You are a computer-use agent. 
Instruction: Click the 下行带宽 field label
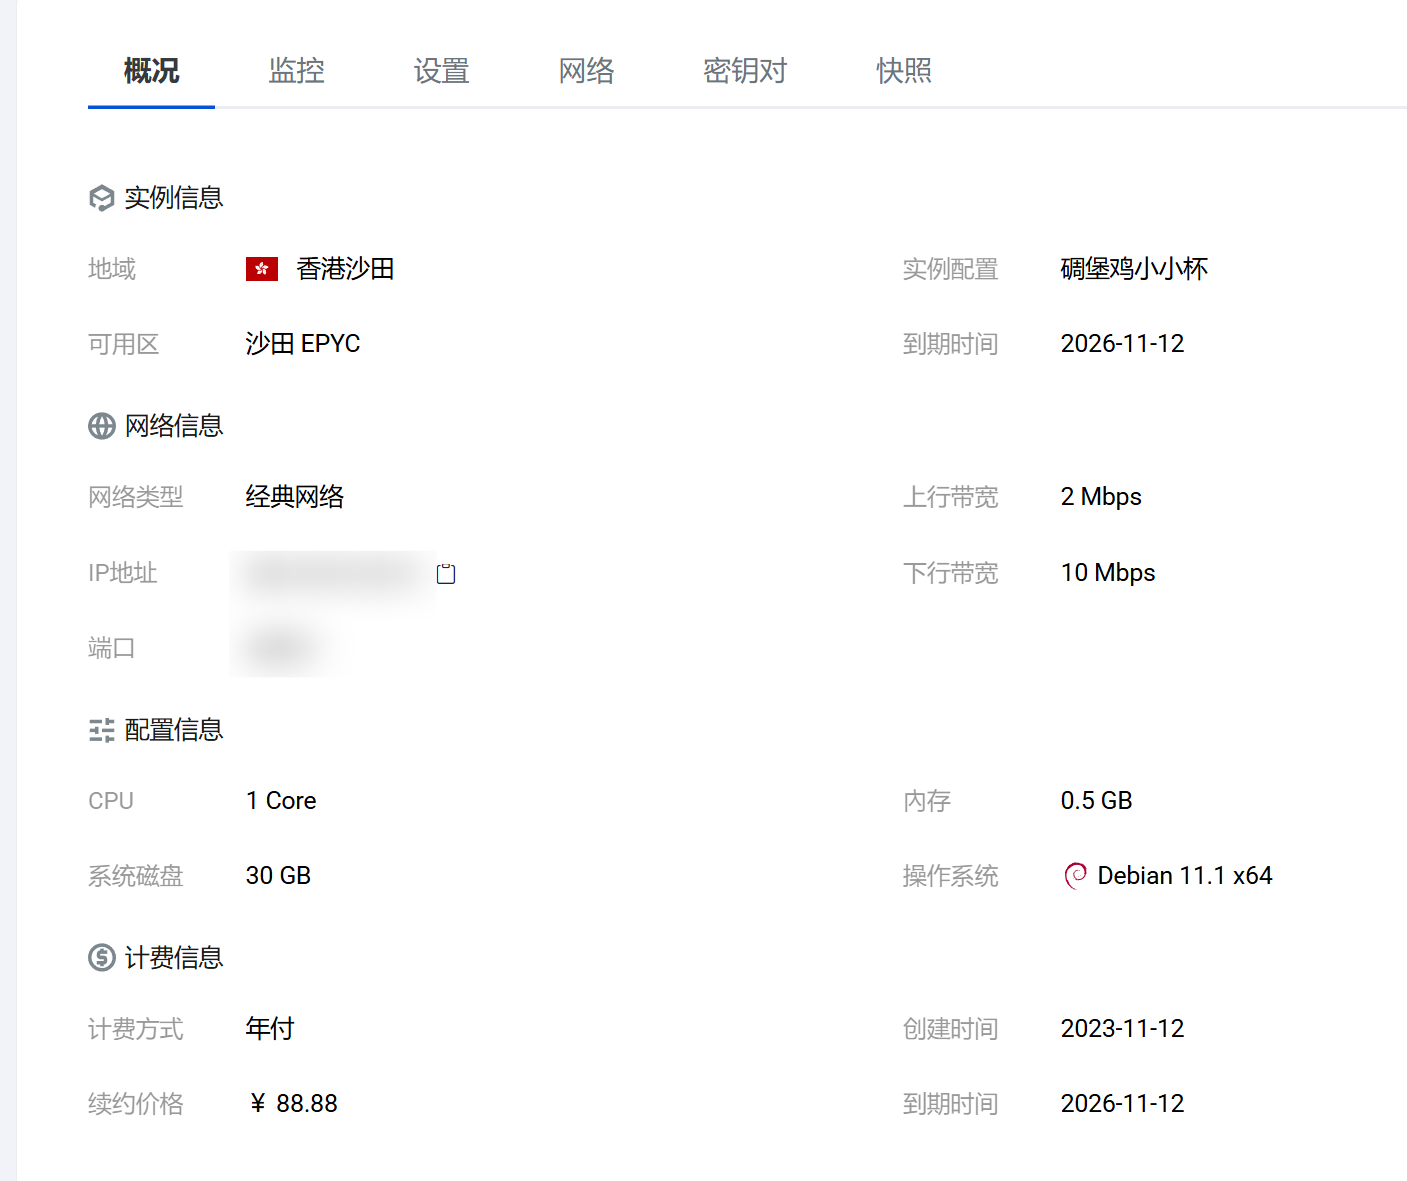point(951,573)
